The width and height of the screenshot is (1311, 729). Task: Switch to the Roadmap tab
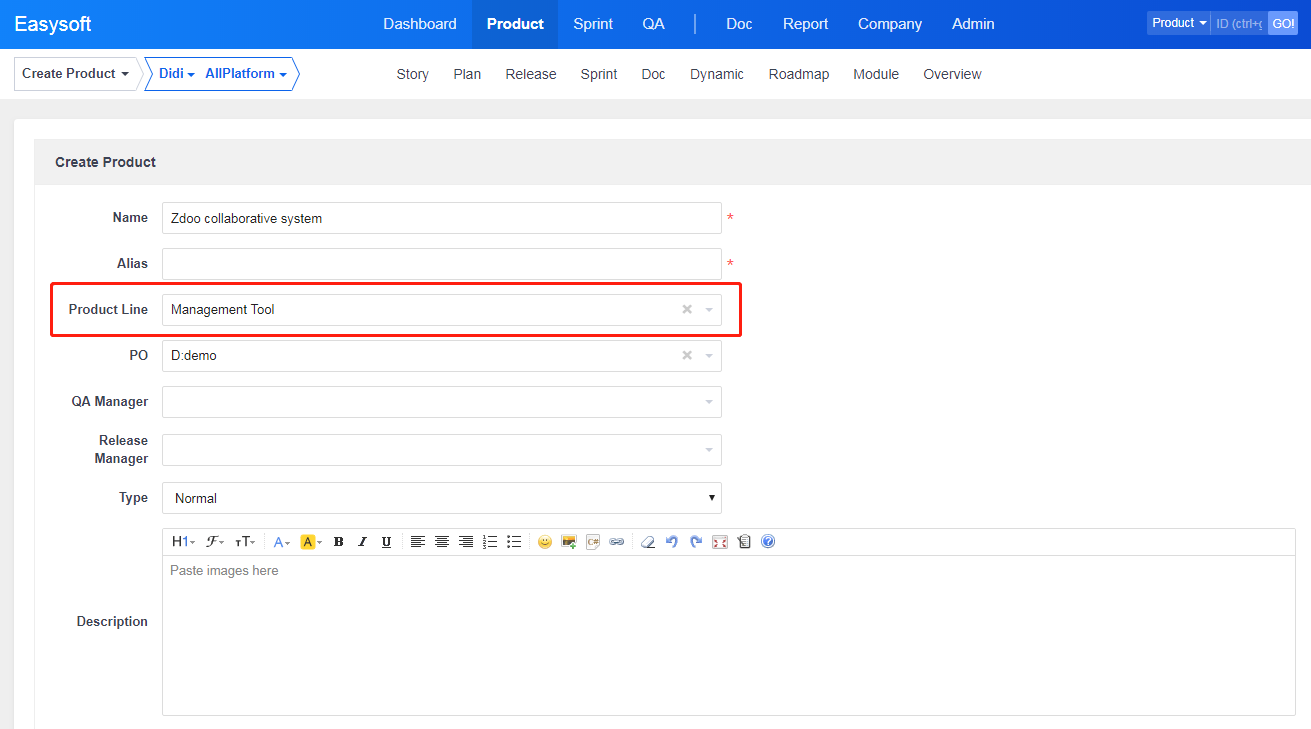[x=798, y=74]
